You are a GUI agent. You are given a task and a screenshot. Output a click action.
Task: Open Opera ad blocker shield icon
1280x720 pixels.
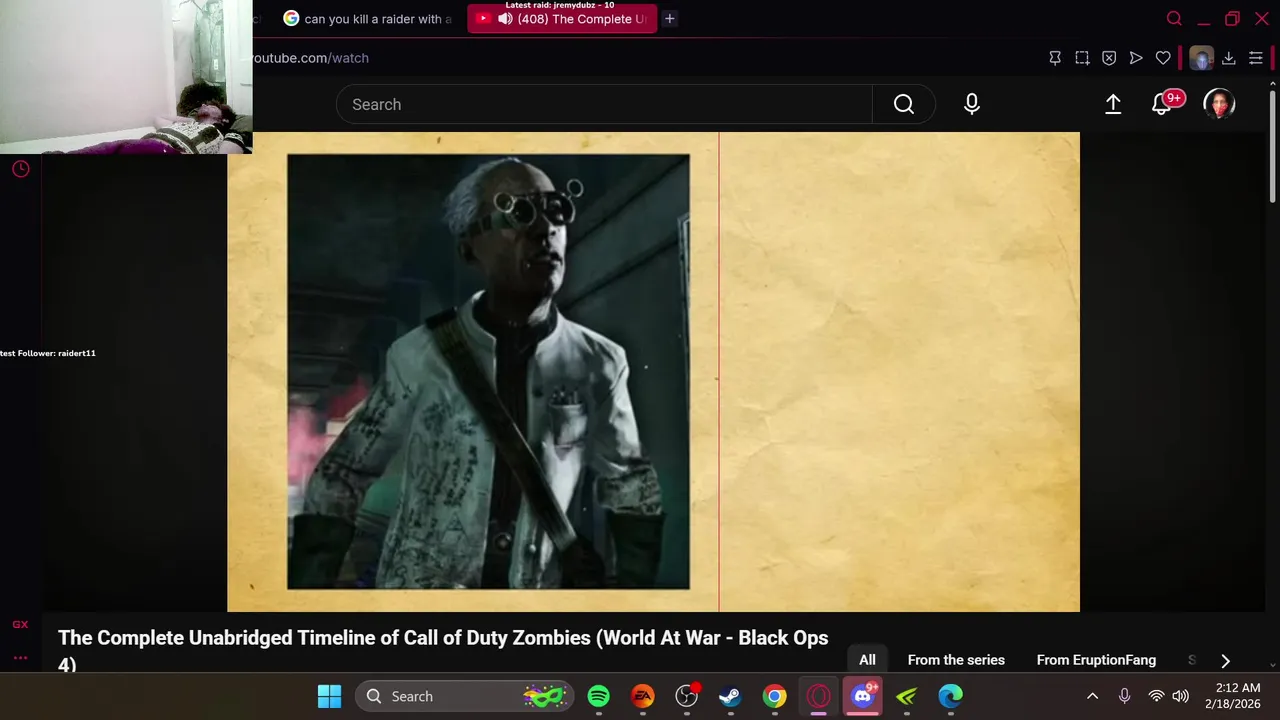(x=1109, y=58)
